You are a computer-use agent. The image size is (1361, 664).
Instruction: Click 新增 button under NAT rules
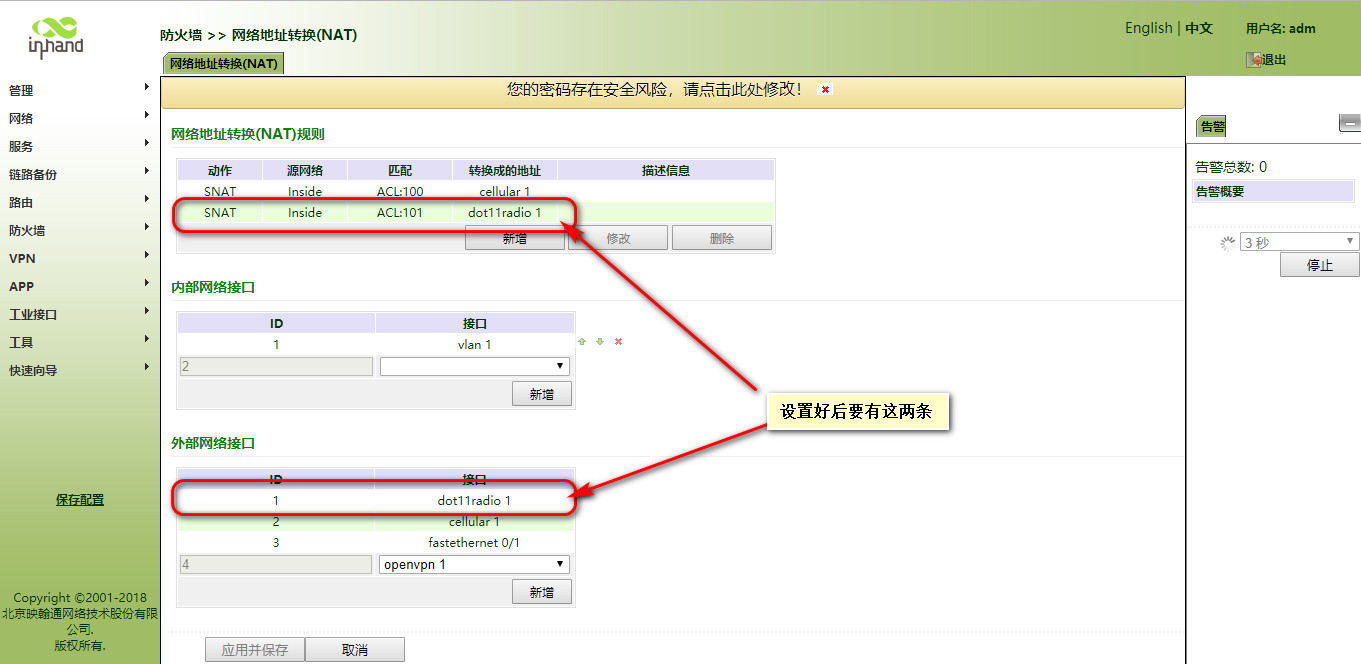[514, 239]
